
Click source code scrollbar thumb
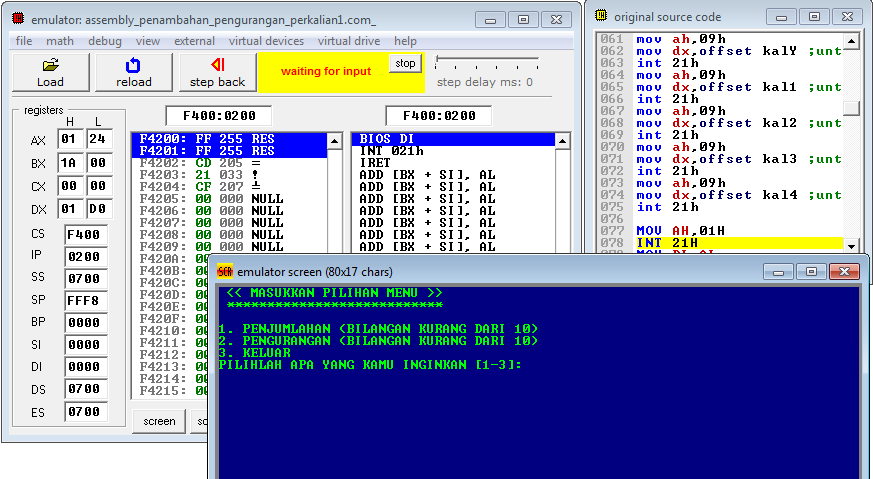tap(851, 107)
